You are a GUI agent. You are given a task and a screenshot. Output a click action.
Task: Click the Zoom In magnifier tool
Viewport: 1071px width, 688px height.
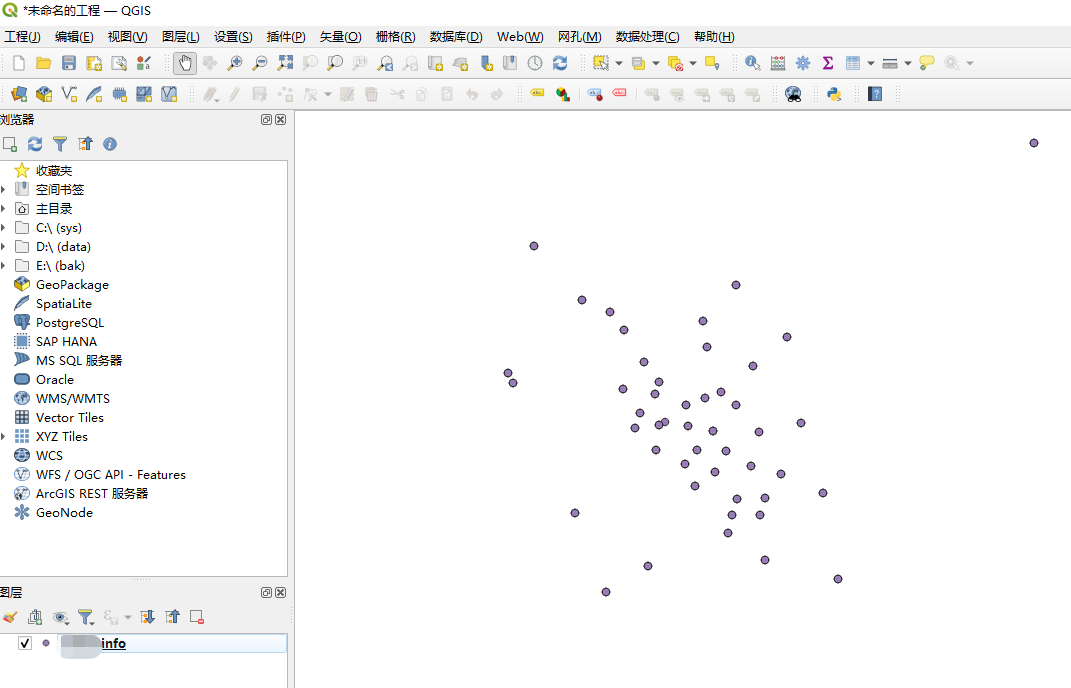point(235,63)
